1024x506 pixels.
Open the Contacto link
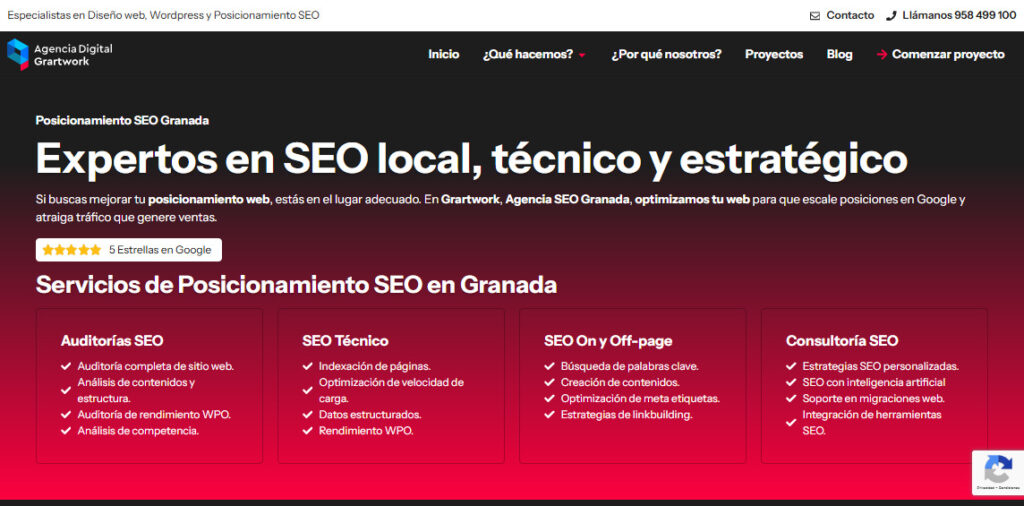[x=849, y=16]
